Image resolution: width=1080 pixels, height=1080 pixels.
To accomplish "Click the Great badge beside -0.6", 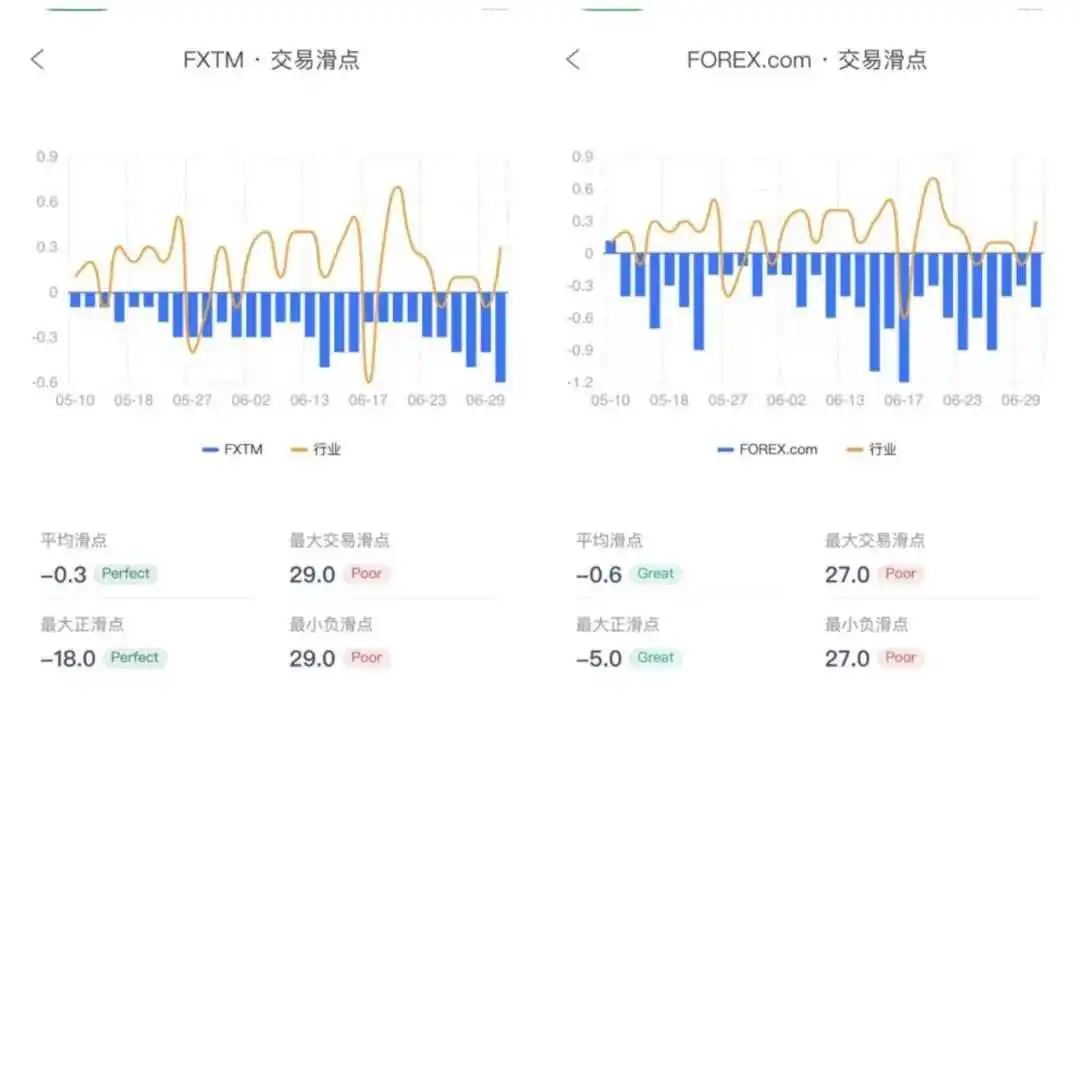I will click(656, 574).
